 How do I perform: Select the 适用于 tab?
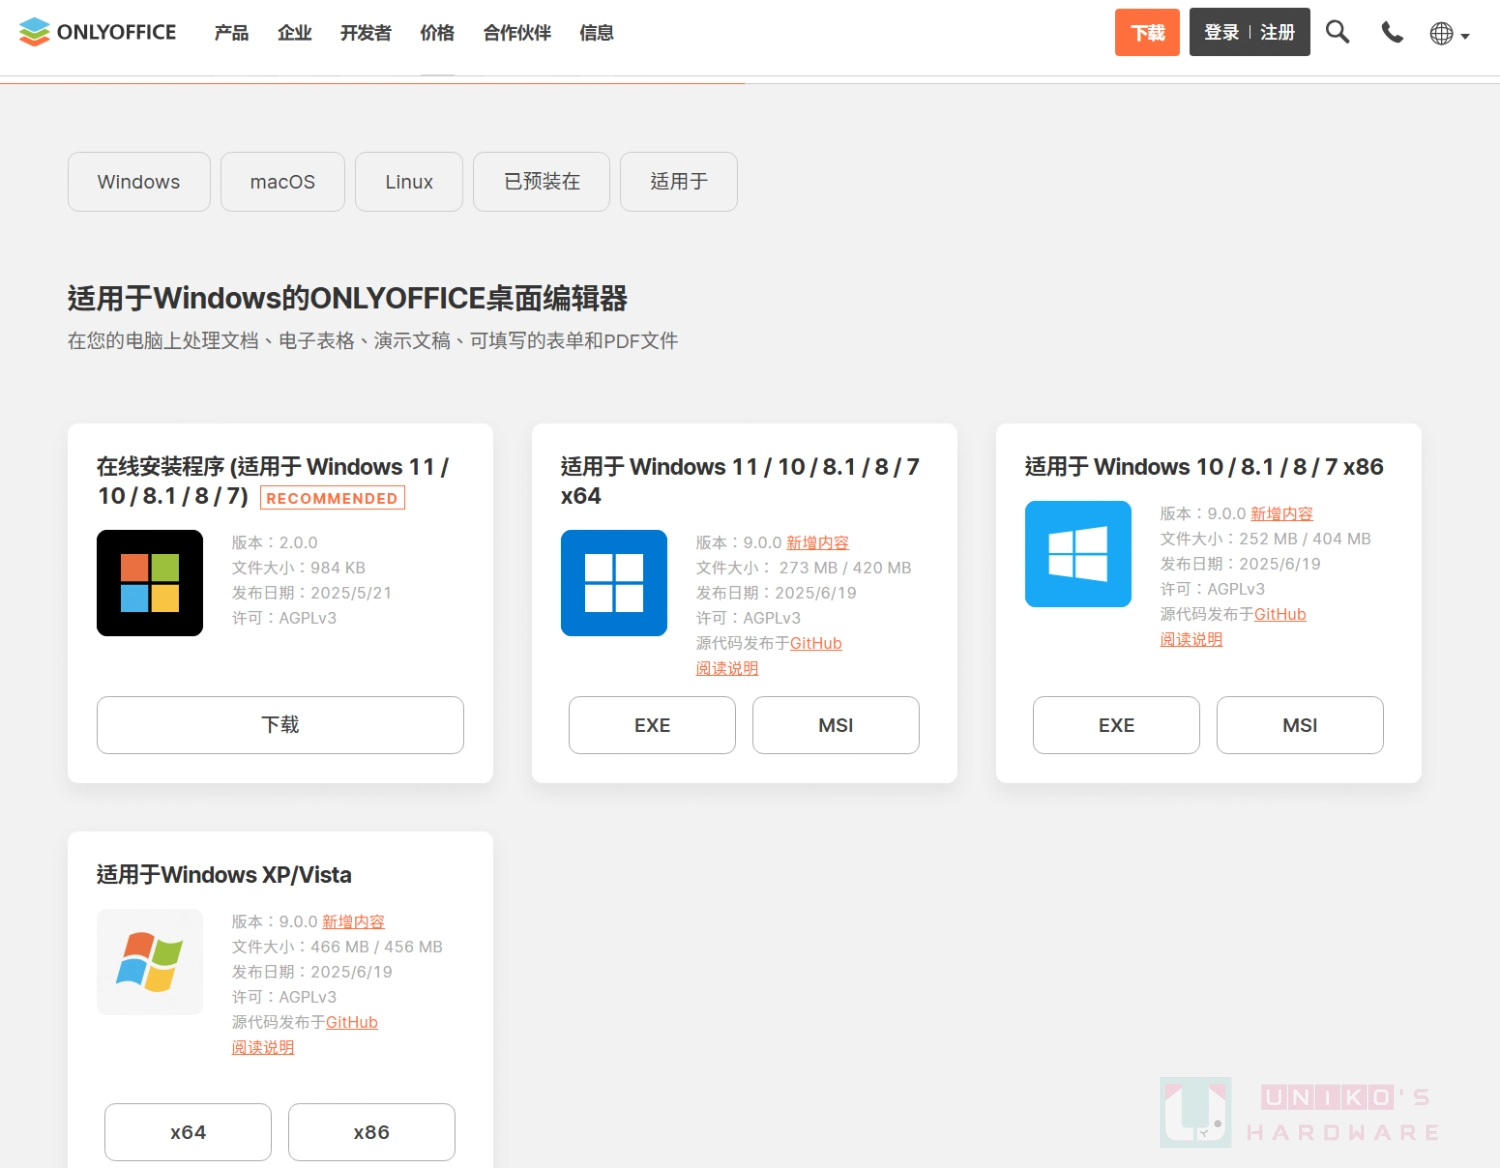point(679,182)
